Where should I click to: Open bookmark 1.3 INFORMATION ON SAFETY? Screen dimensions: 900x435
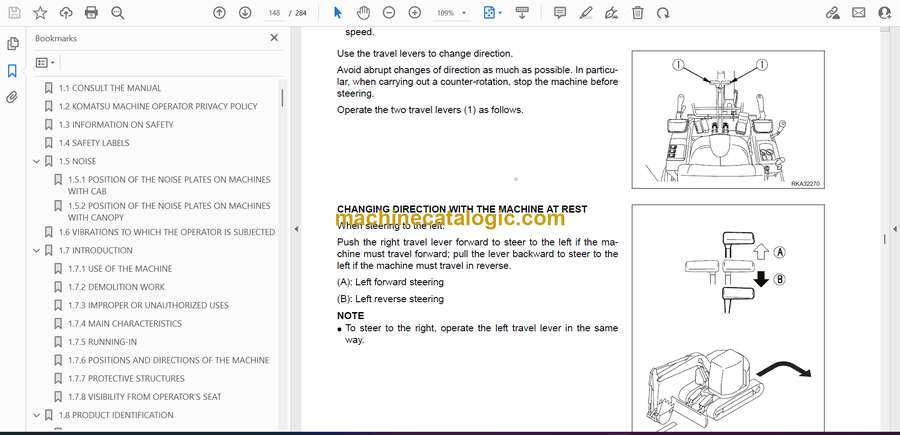115,125
